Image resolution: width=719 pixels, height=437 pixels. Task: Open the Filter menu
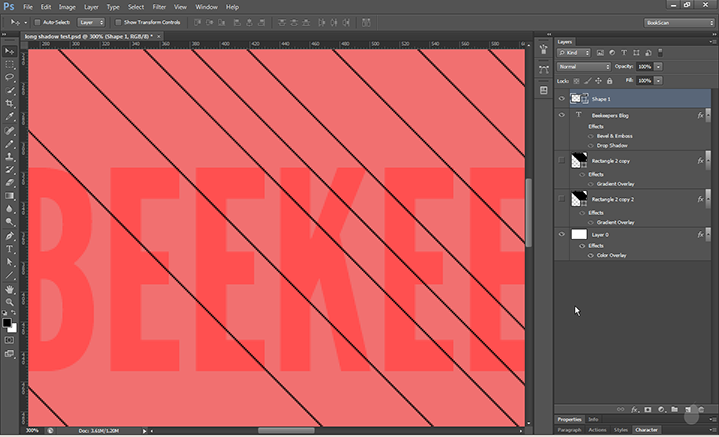pyautogui.click(x=159, y=6)
